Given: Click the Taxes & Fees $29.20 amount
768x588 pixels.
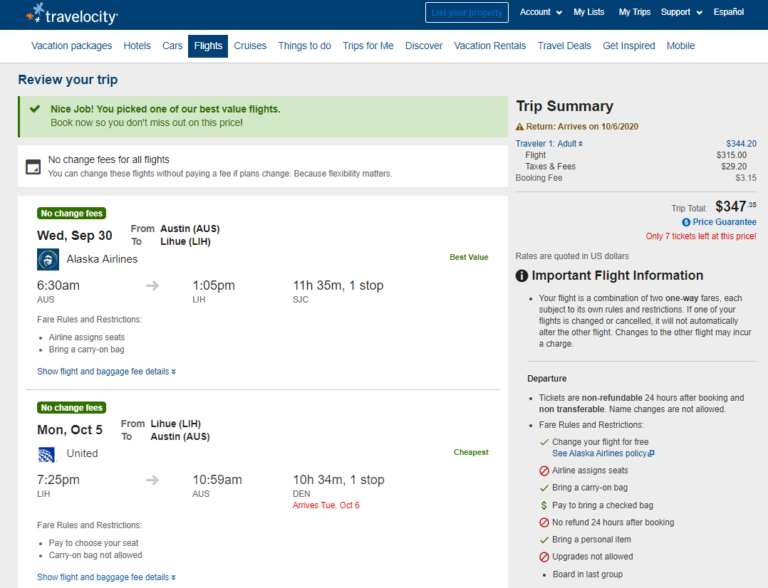Looking at the screenshot, I should click(734, 167).
